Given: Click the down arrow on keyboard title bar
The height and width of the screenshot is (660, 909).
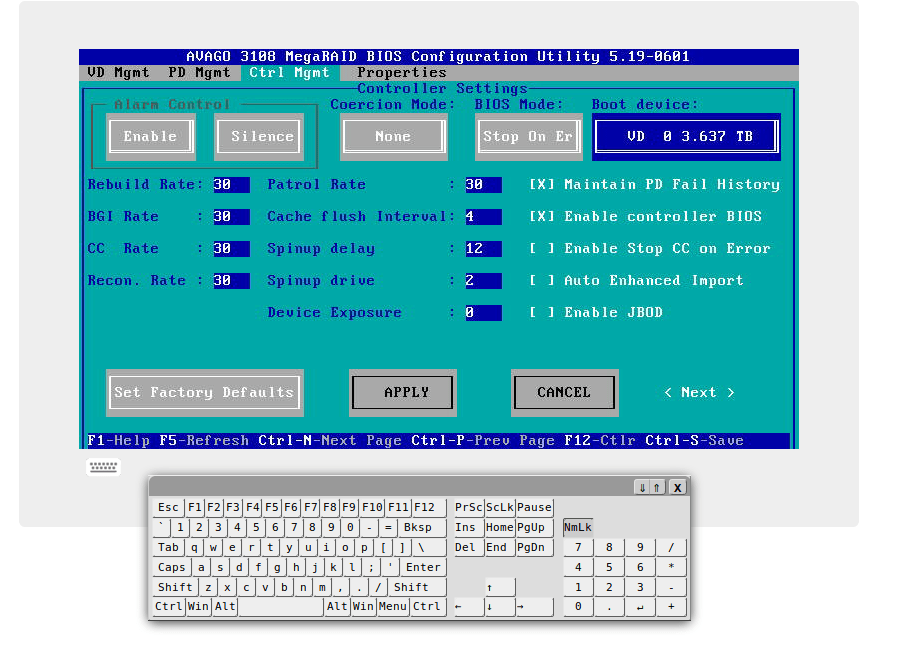Looking at the screenshot, I should [642, 487].
